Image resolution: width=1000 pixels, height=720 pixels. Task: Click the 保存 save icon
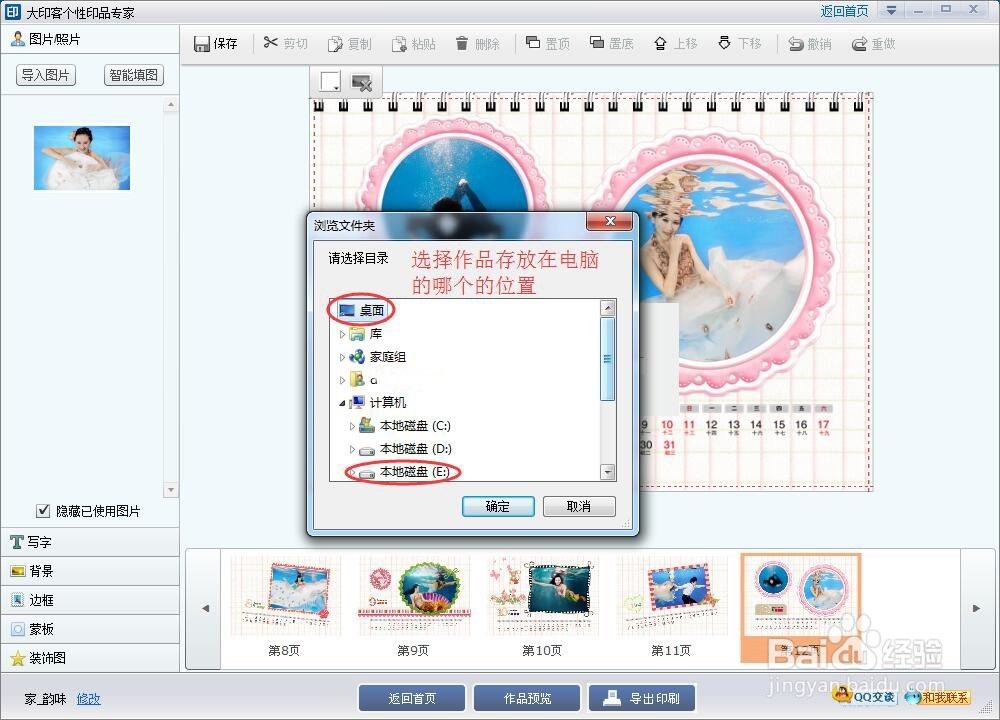[x=215, y=43]
